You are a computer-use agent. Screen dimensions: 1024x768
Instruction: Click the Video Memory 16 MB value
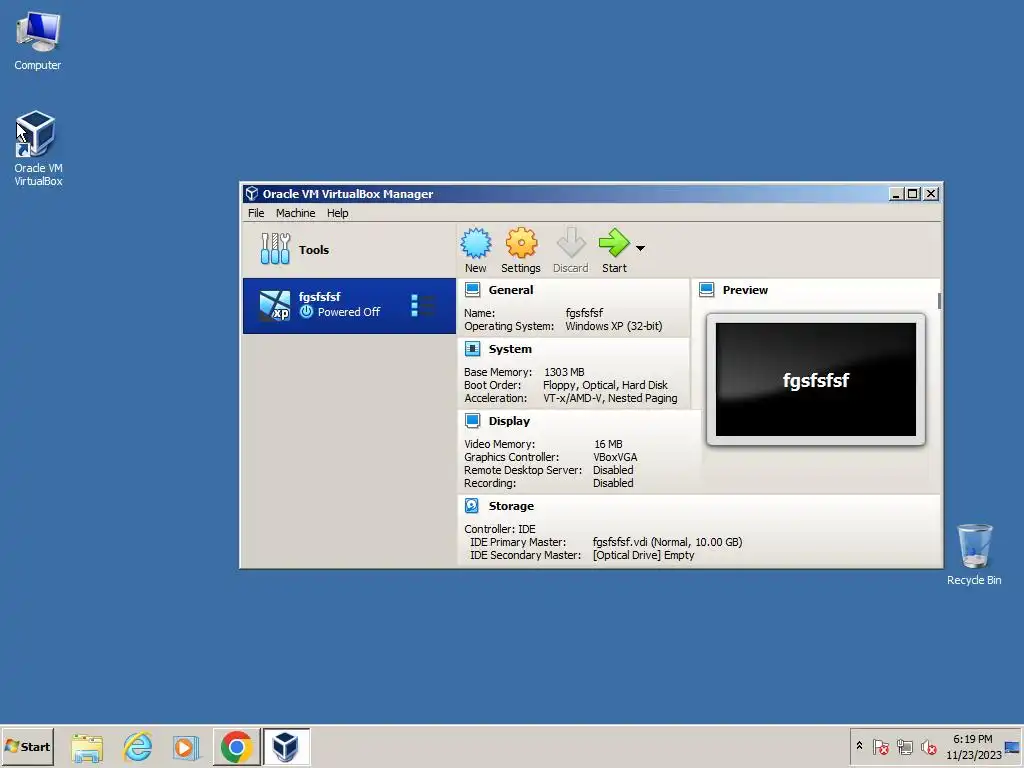point(608,444)
